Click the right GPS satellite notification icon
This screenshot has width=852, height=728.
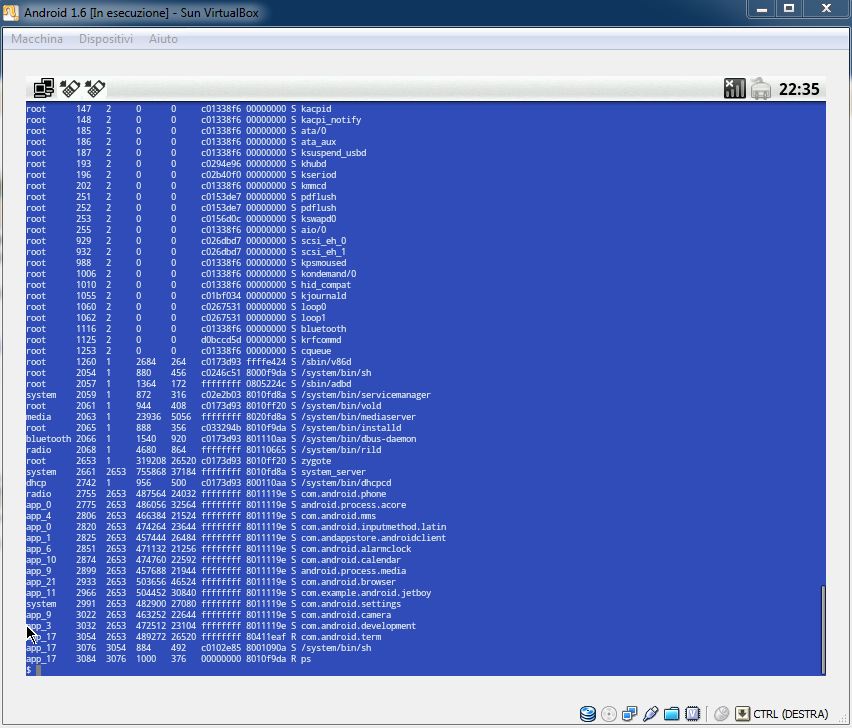95,88
